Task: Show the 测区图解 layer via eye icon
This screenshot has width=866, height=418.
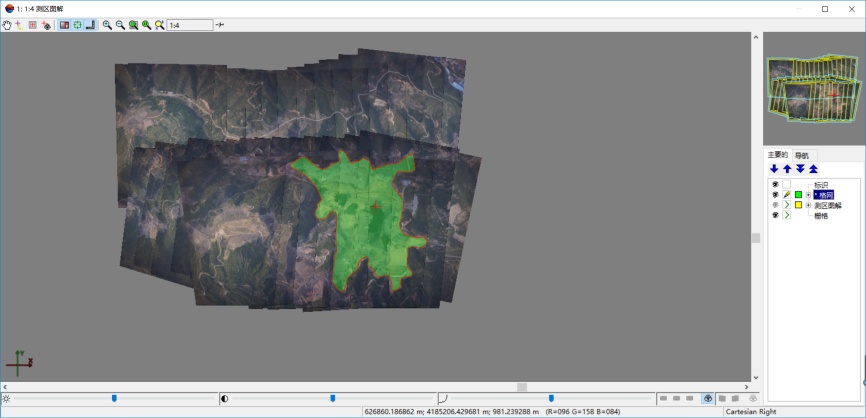Action: click(775, 205)
